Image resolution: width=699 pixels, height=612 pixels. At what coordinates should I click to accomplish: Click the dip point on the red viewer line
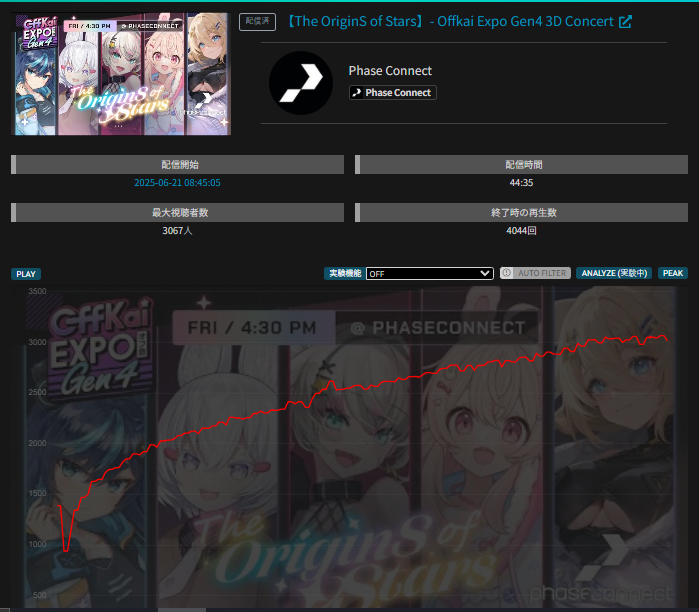pos(66,550)
